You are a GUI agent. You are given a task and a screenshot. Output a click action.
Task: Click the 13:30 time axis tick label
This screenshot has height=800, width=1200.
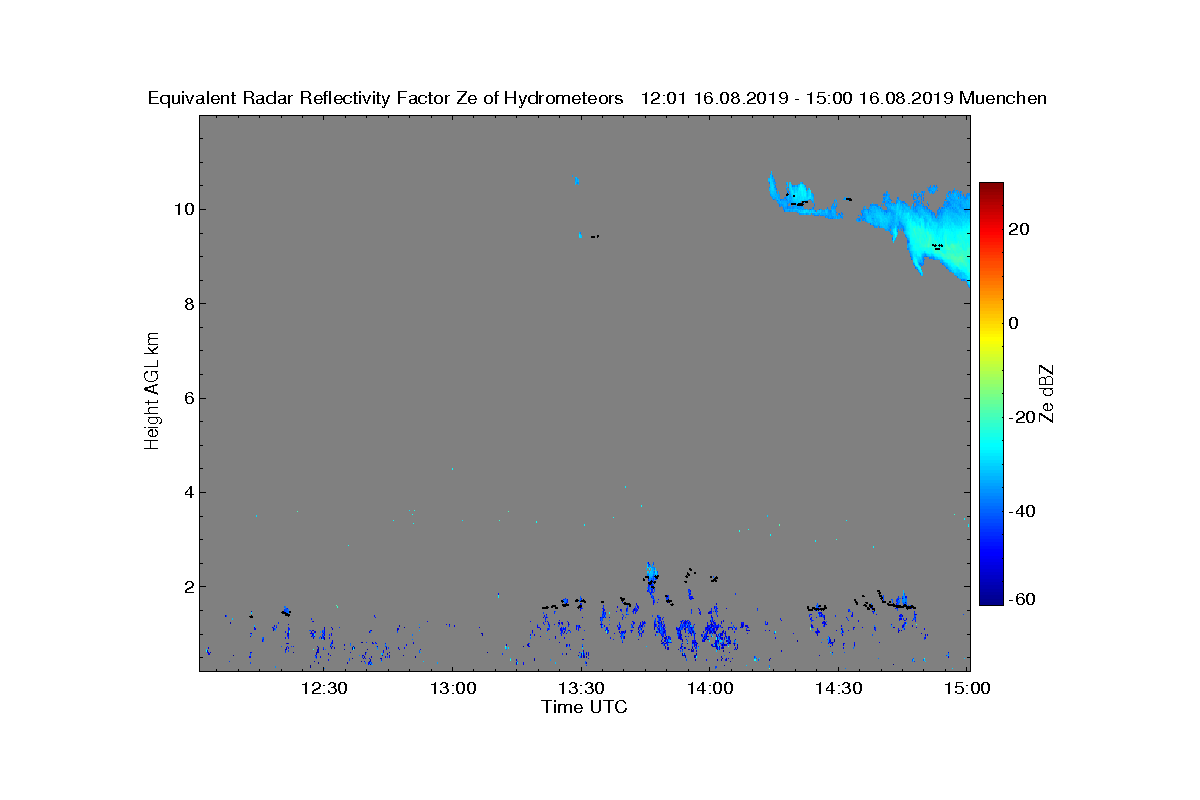coord(581,688)
